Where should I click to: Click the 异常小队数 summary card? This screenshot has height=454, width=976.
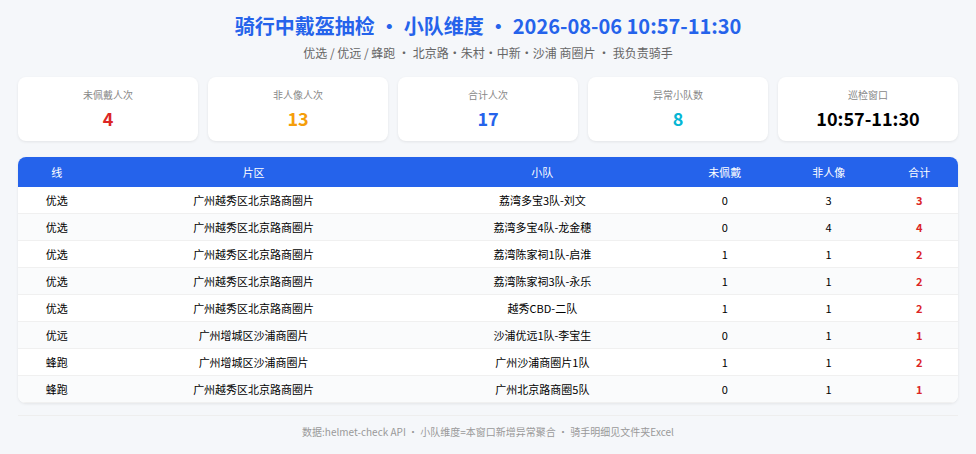coord(678,109)
